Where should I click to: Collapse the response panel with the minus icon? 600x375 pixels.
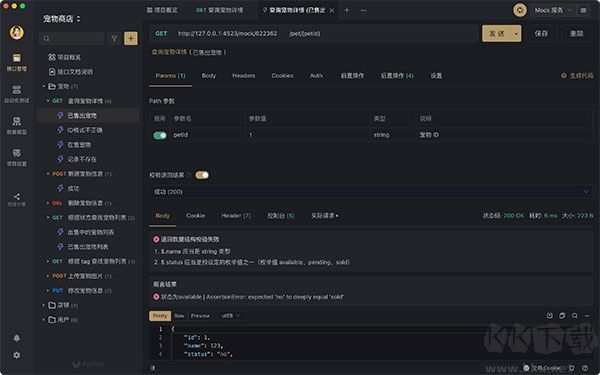pos(587,316)
